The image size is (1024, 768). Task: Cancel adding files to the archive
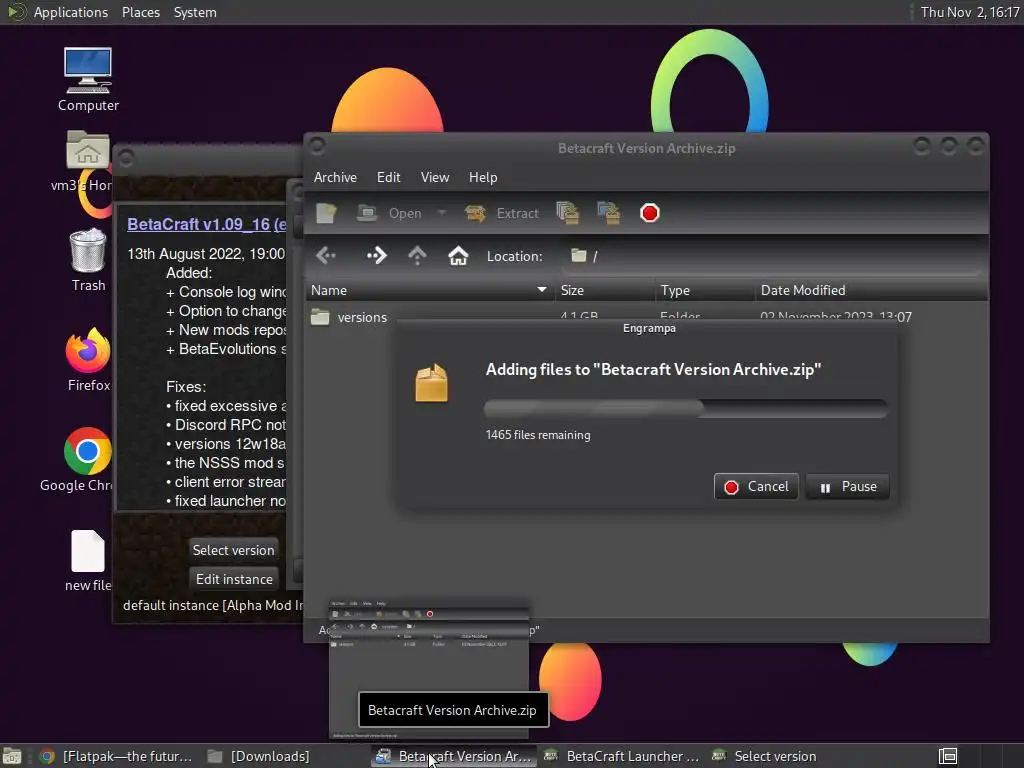[x=756, y=487]
